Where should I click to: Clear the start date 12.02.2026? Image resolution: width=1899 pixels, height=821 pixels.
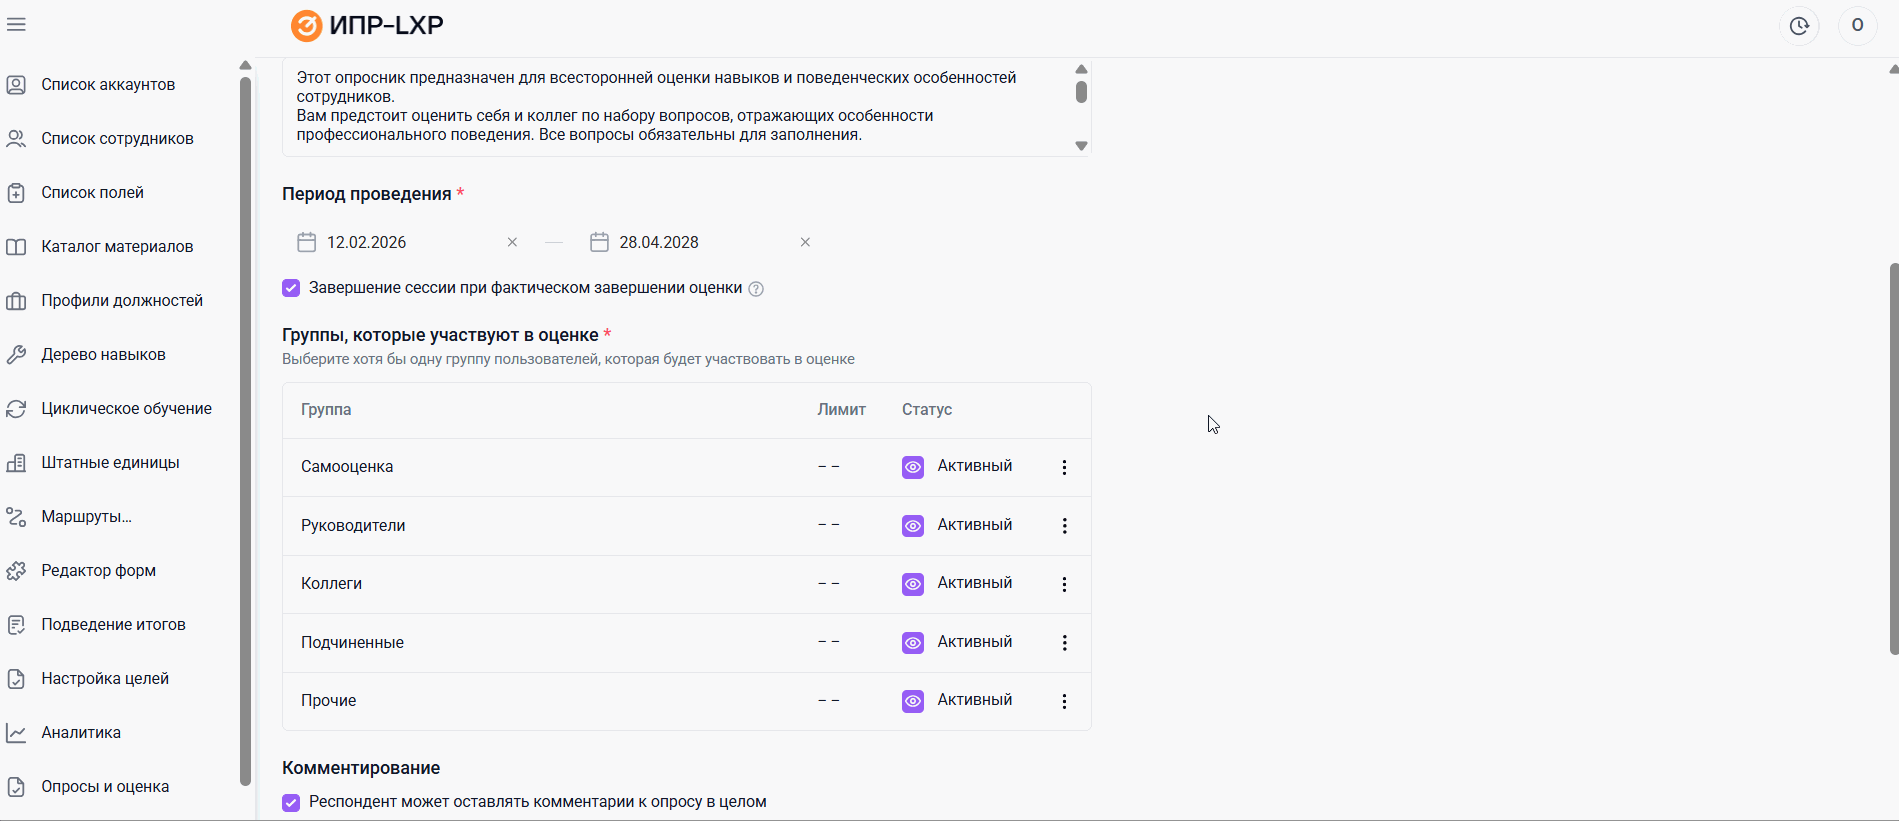(512, 242)
